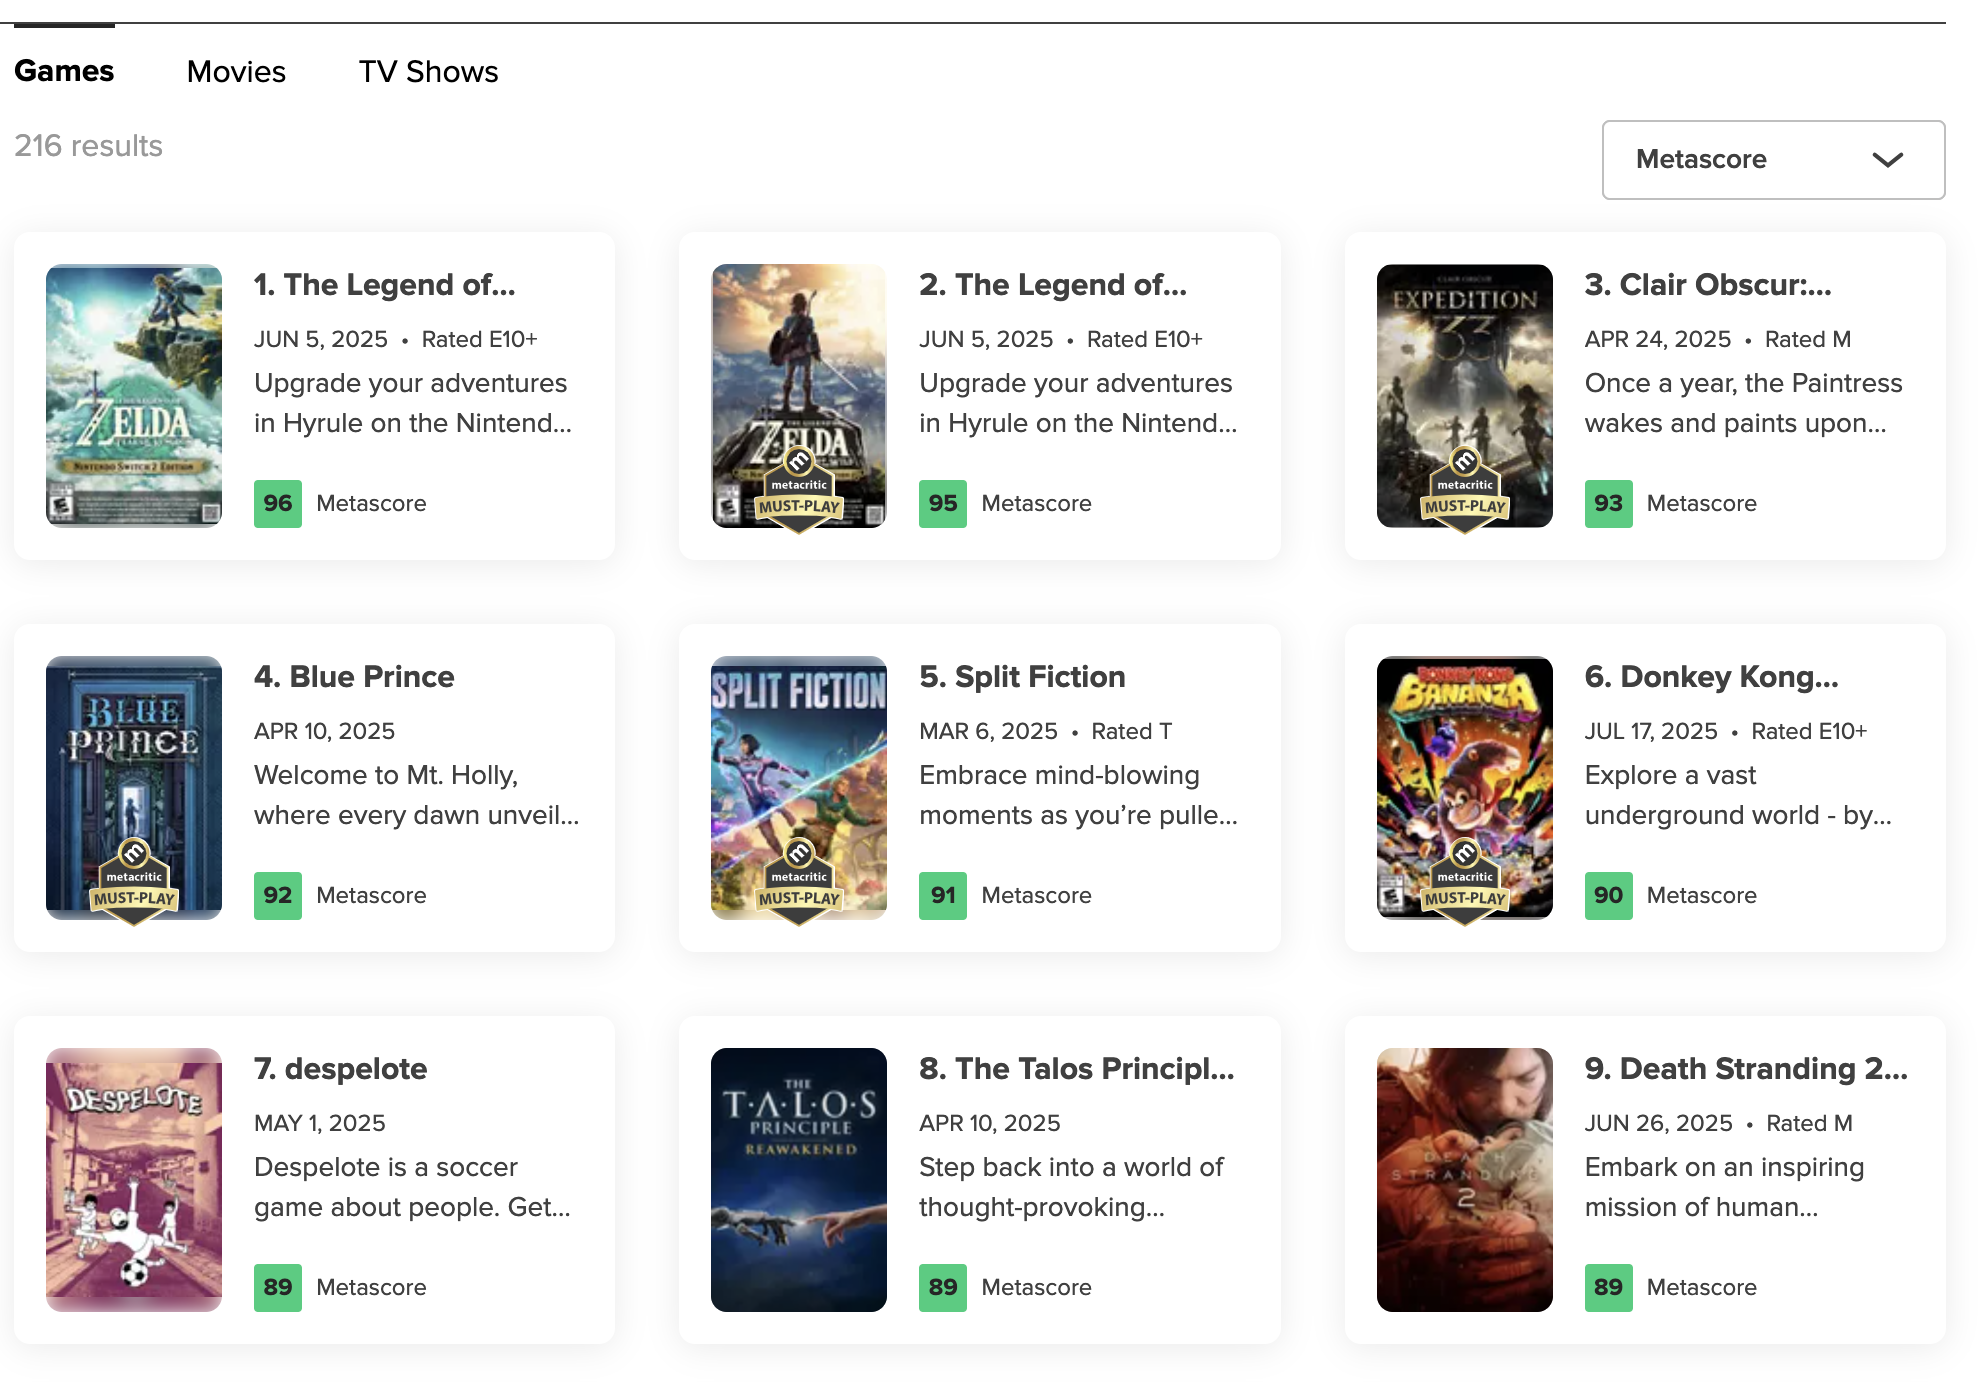This screenshot has width=1984, height=1382.
Task: Click the Metascore label beside the 90 score
Action: pyautogui.click(x=1701, y=895)
